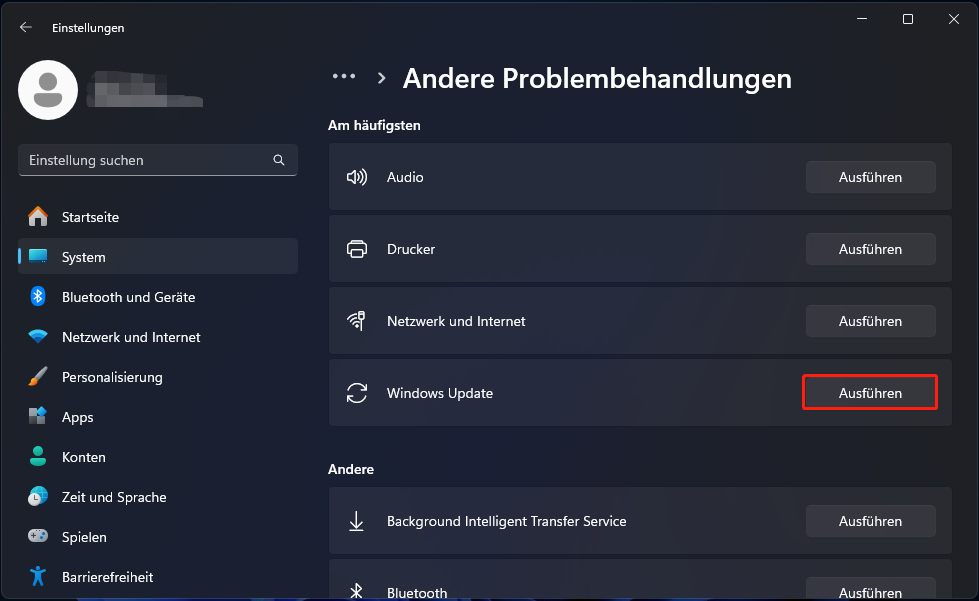Image resolution: width=979 pixels, height=601 pixels.
Task: Click the Personalisierung brush icon
Action: pyautogui.click(x=38, y=377)
